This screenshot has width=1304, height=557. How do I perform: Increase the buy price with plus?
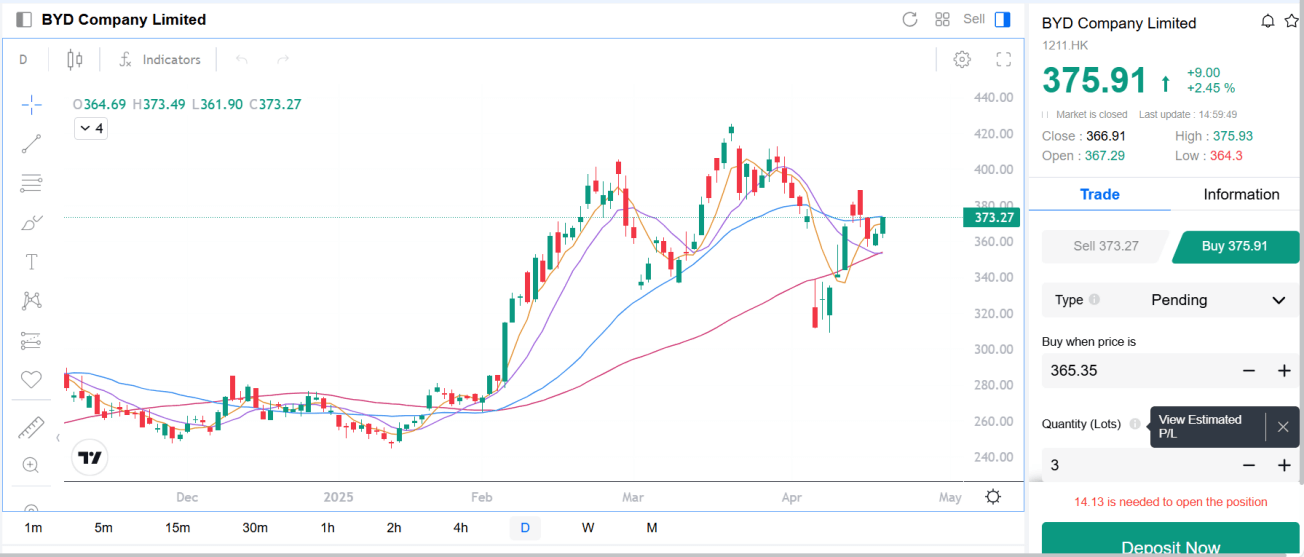tap(1284, 371)
